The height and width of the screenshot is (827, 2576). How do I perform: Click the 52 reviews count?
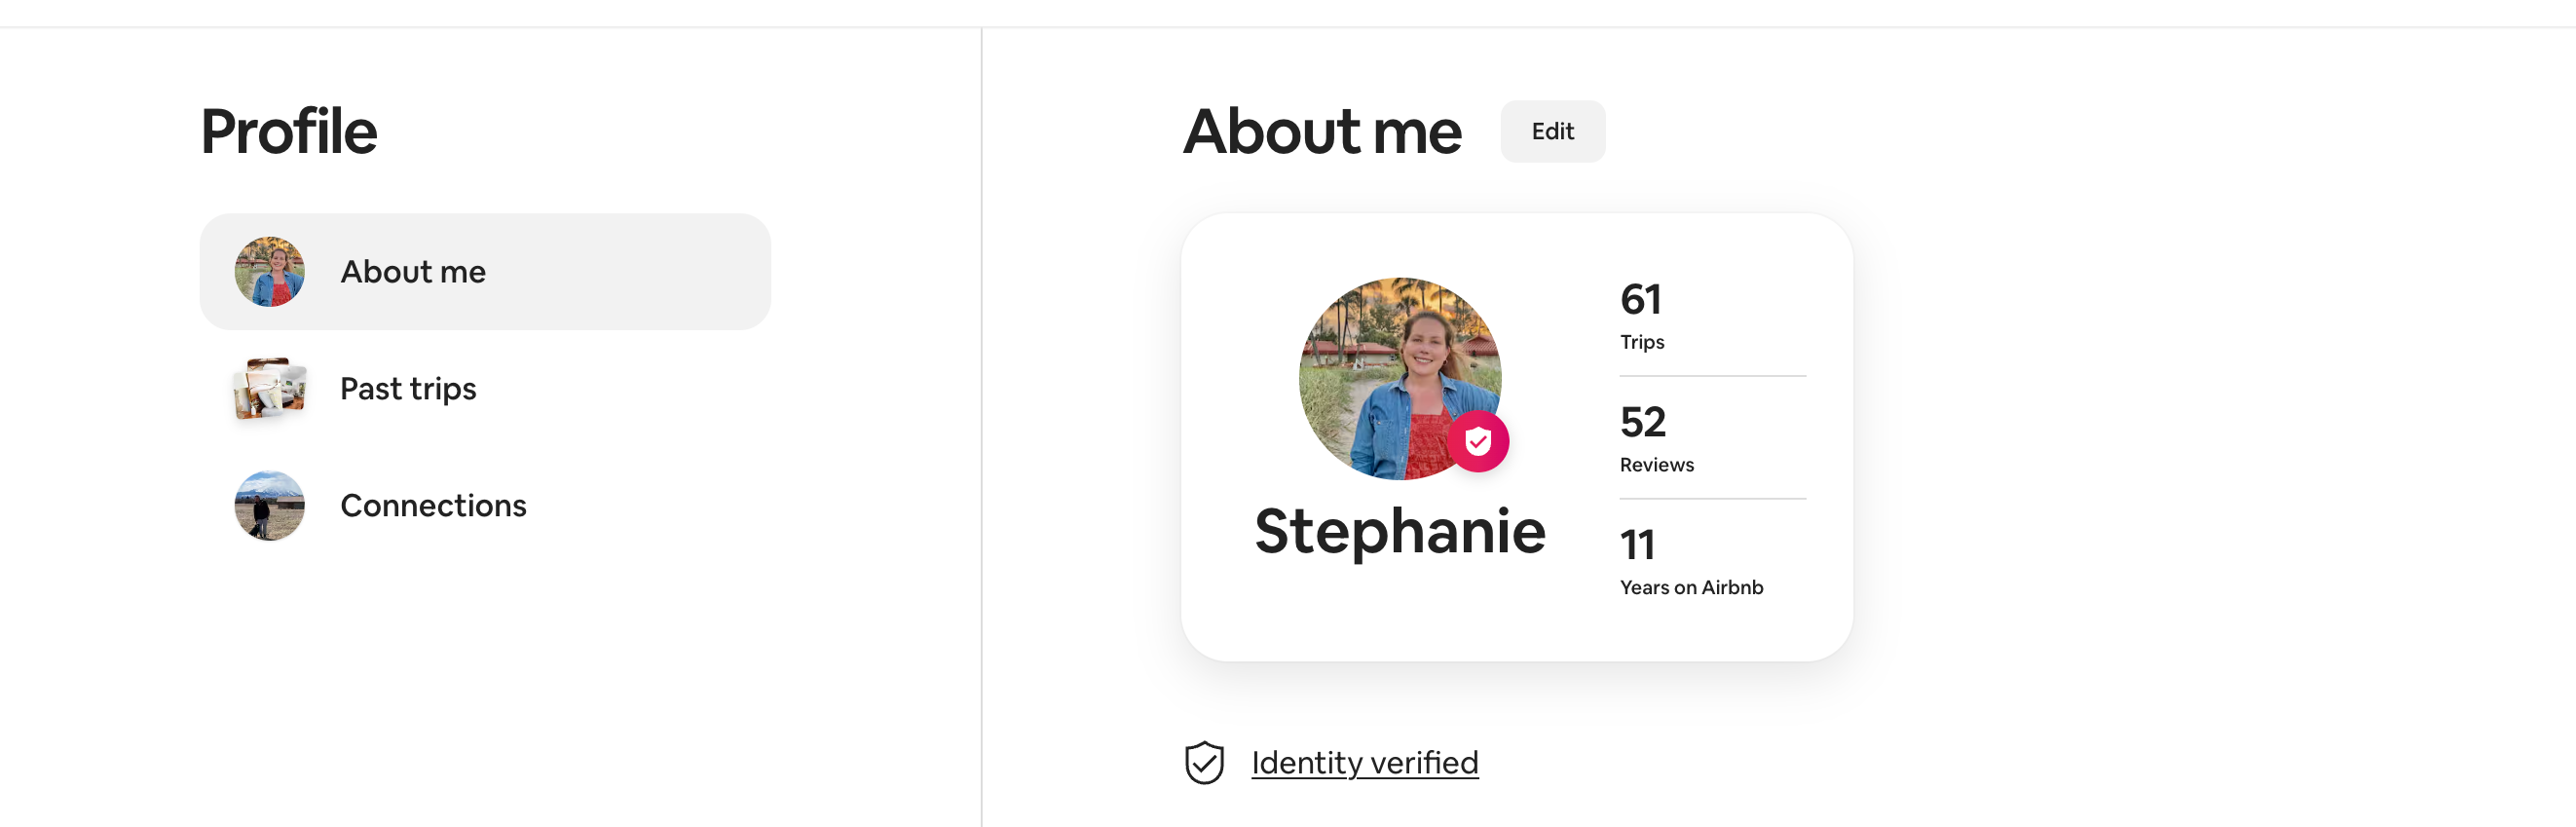click(x=1642, y=421)
